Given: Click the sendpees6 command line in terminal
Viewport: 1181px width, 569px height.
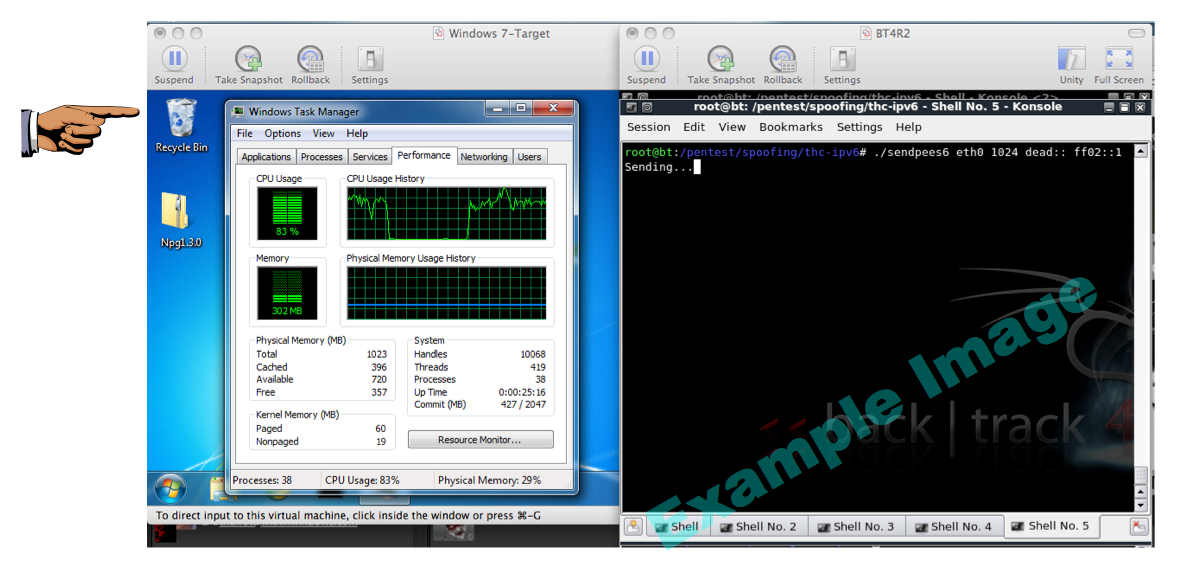Looking at the screenshot, I should (873, 152).
